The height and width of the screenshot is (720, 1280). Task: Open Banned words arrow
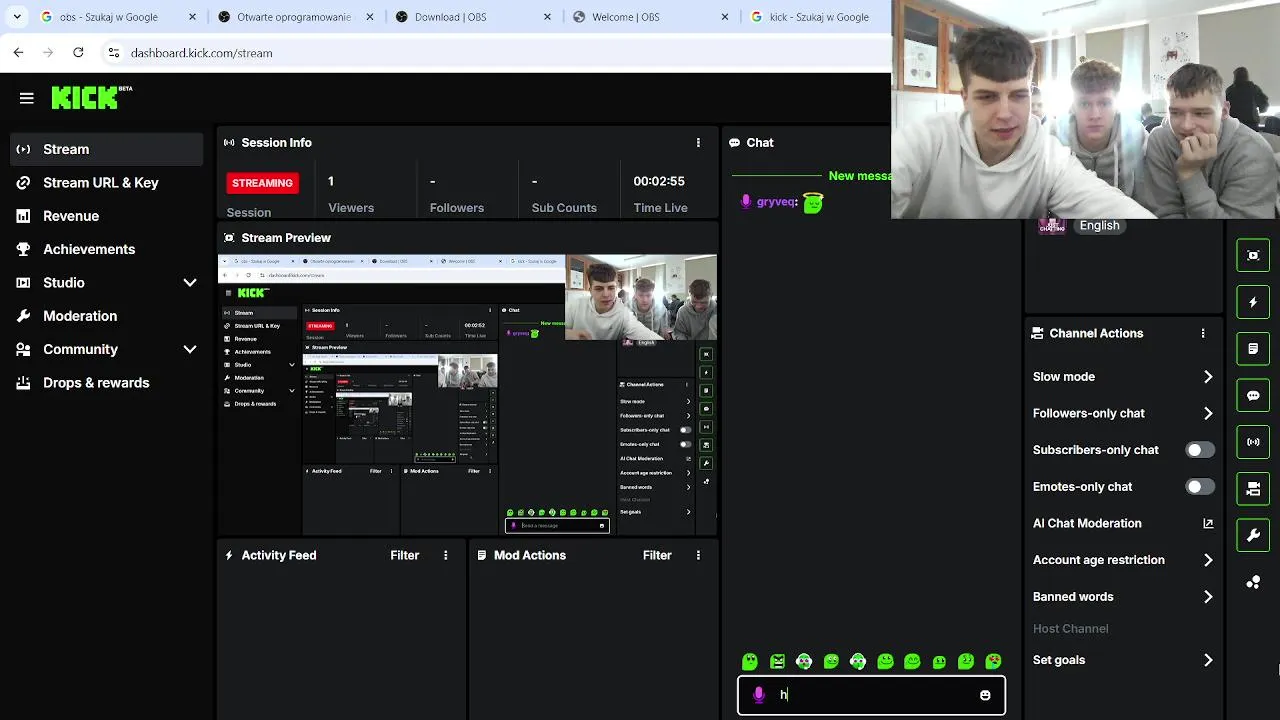click(1208, 597)
